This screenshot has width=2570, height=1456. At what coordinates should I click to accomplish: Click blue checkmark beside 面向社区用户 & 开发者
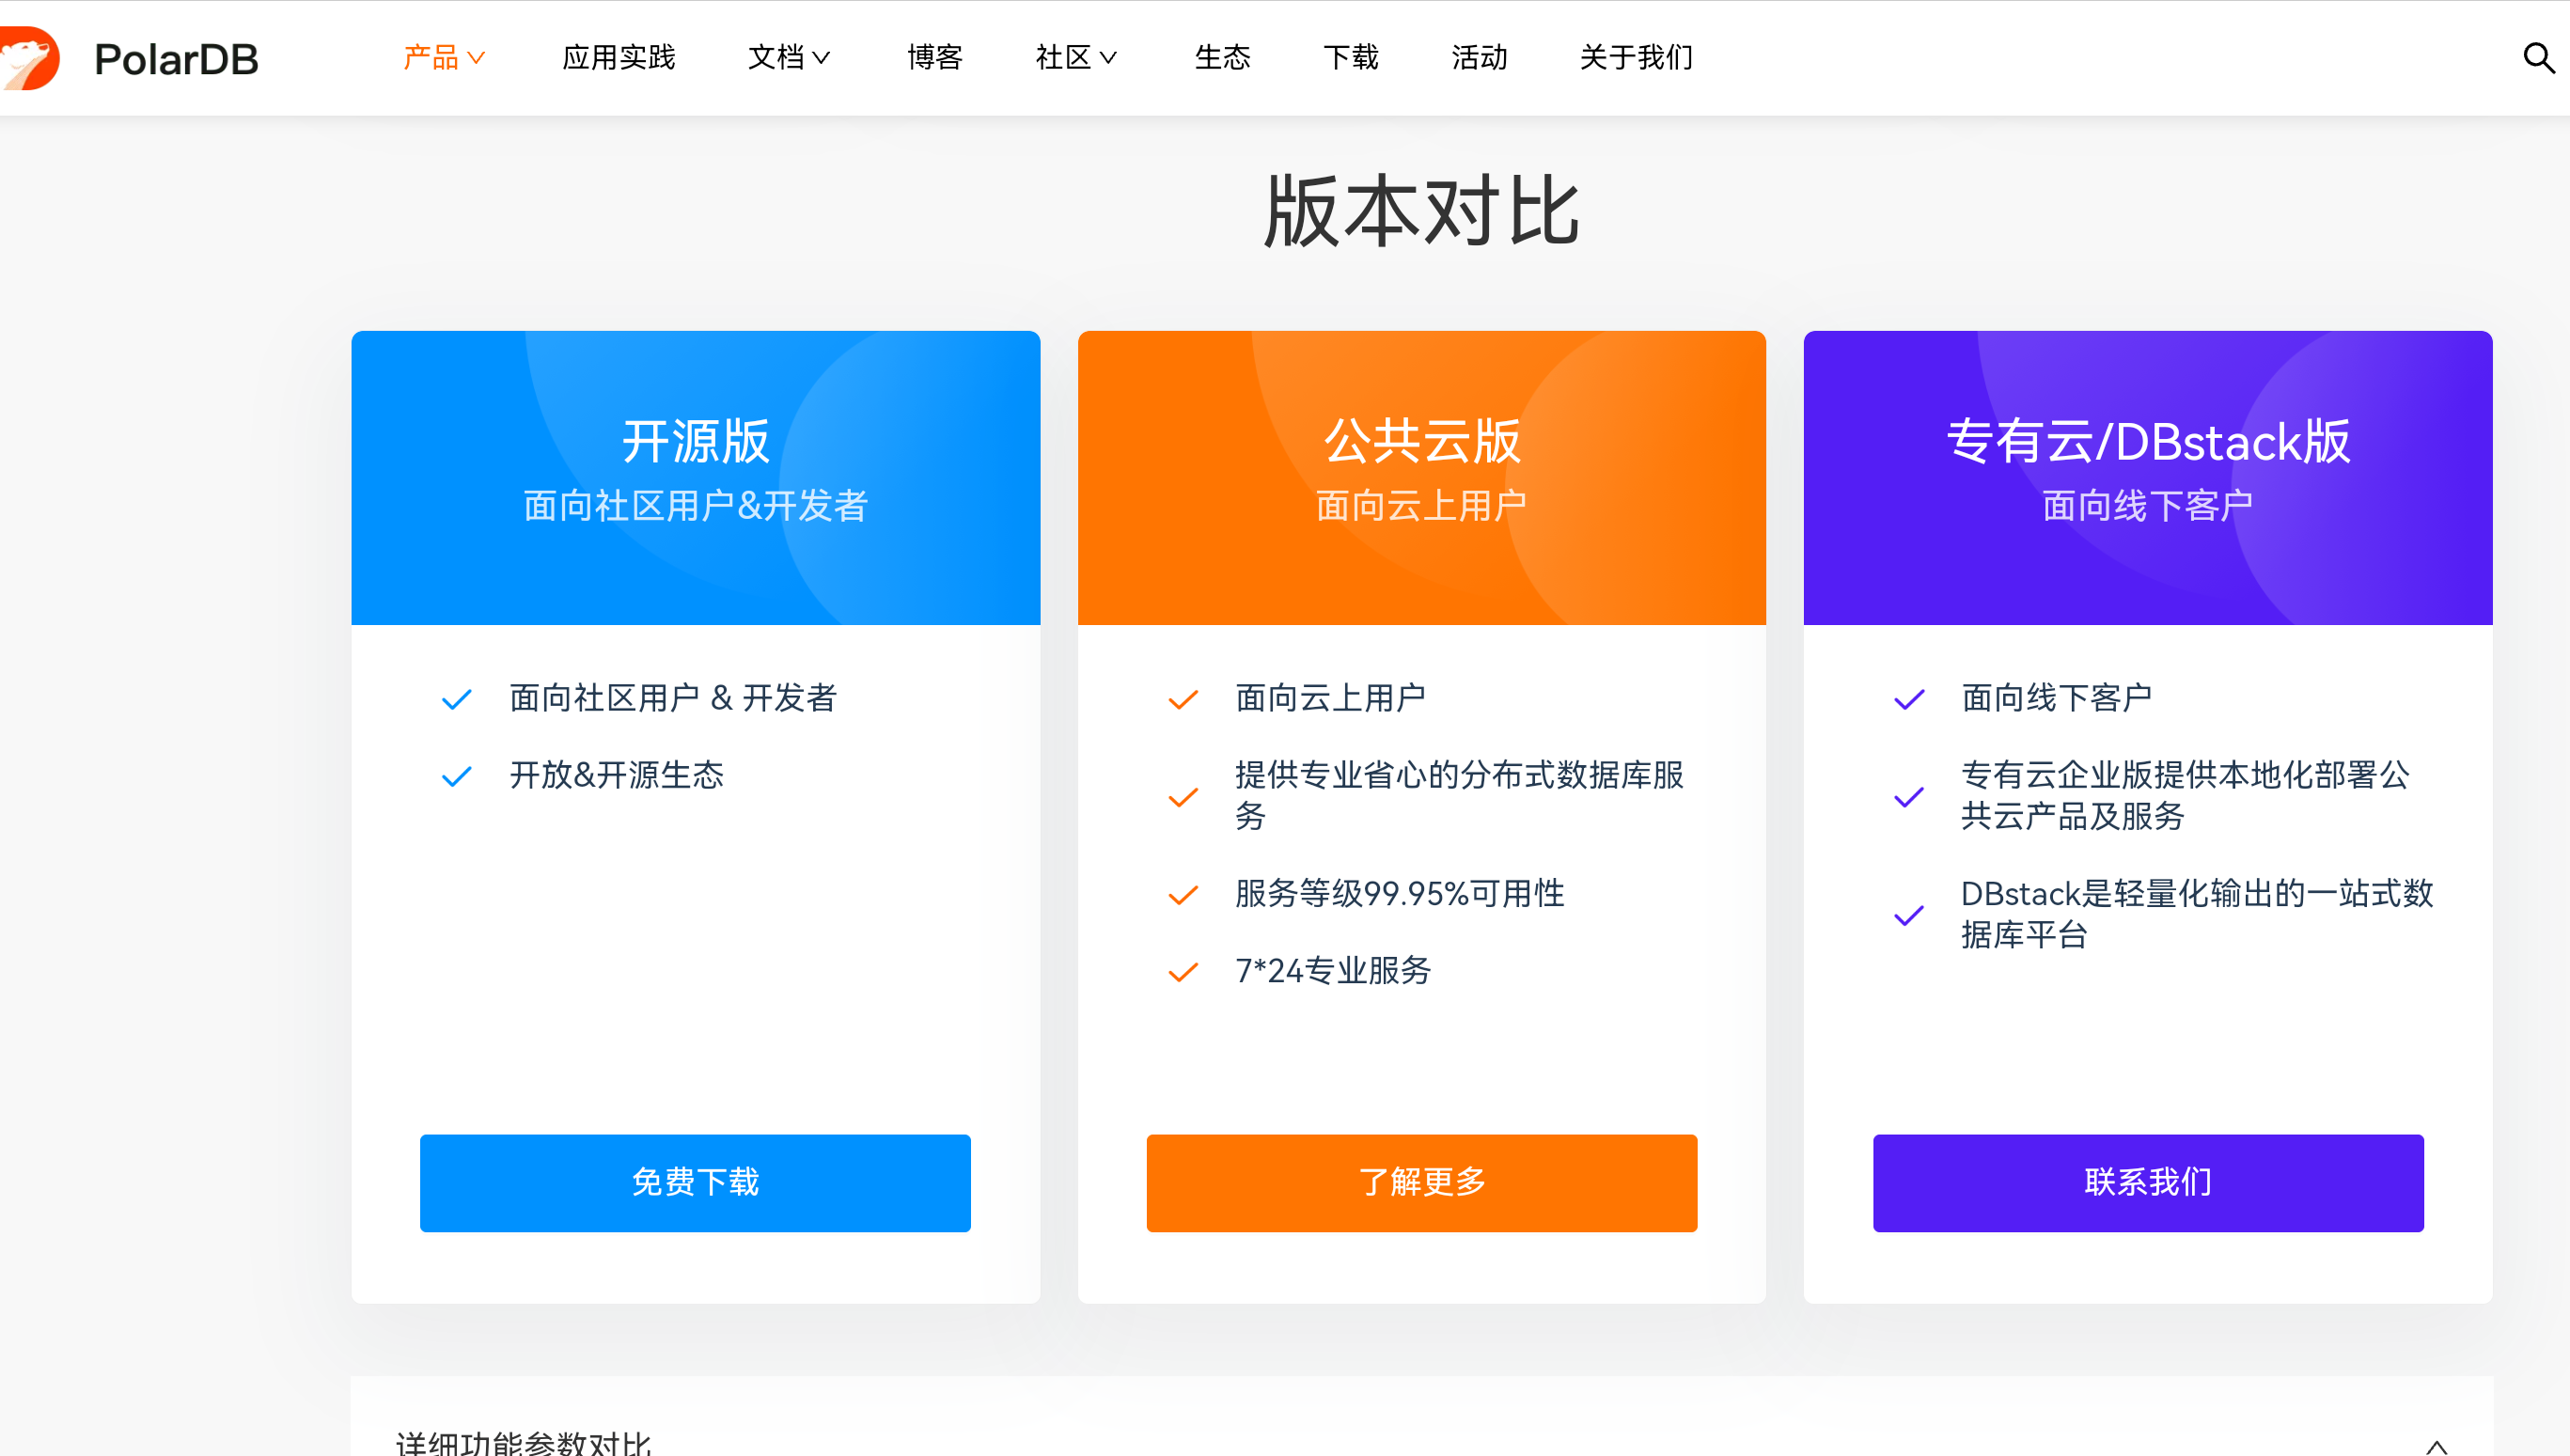457,699
